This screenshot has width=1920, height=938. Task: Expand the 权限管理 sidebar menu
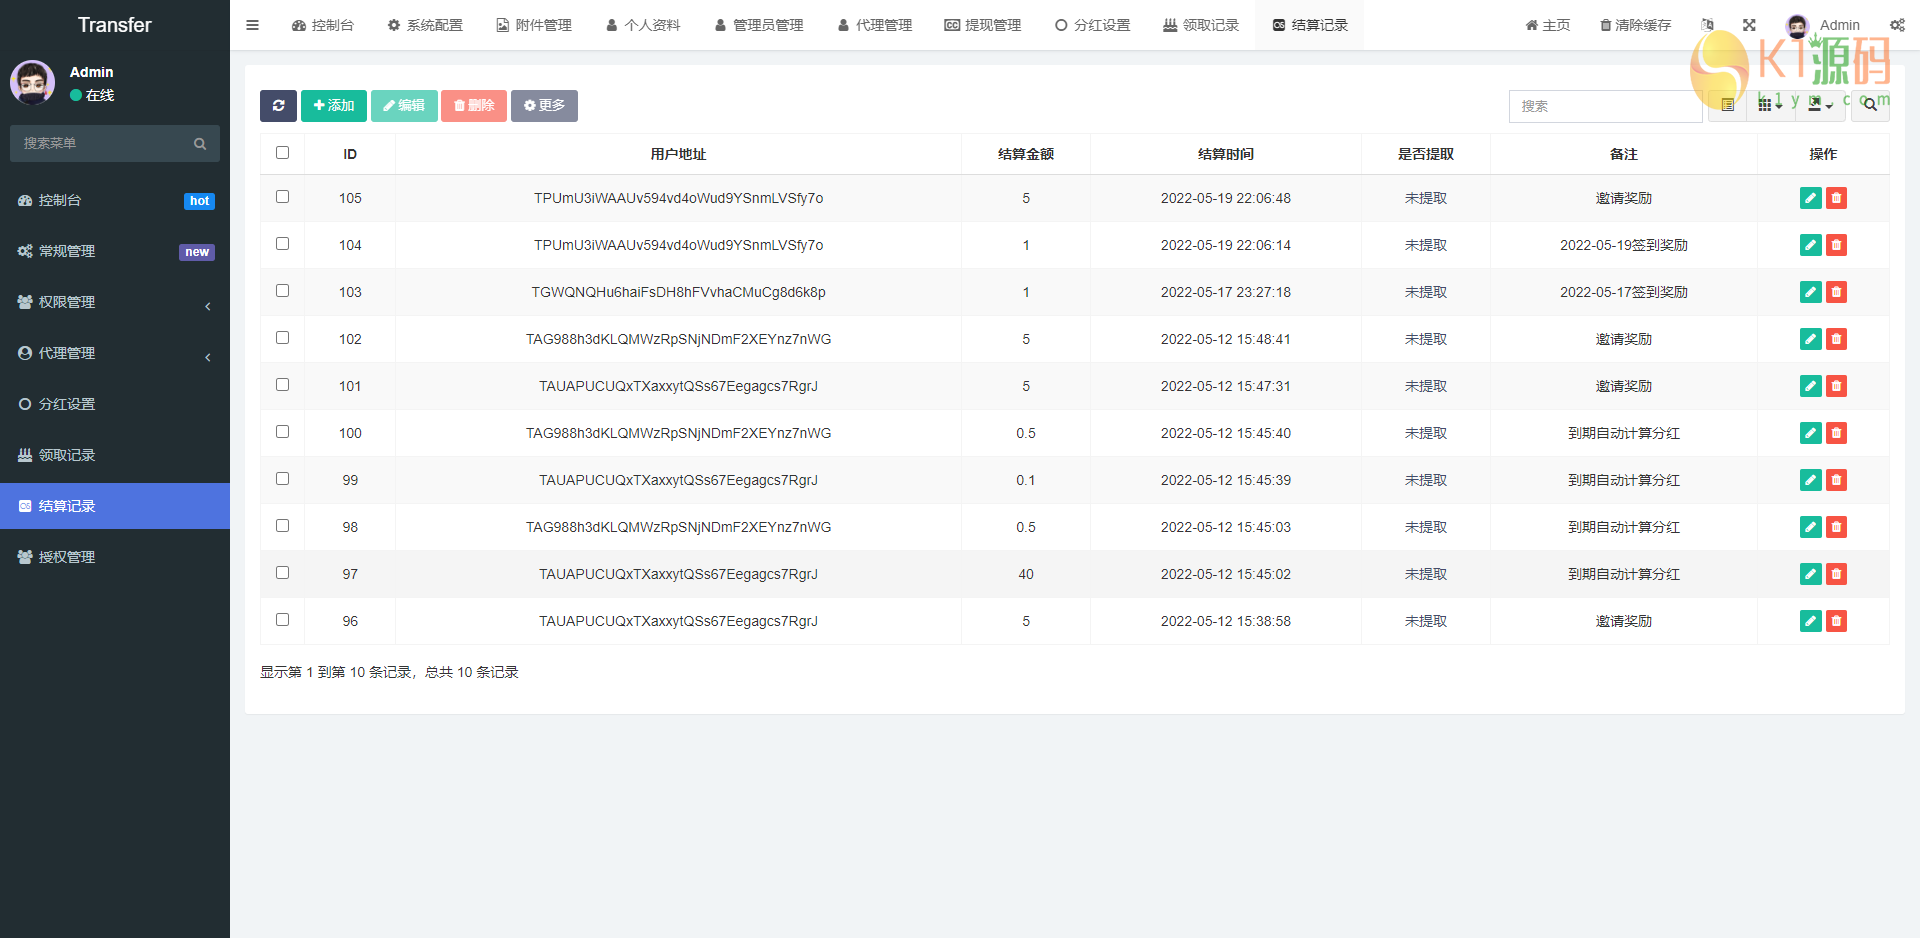click(115, 302)
